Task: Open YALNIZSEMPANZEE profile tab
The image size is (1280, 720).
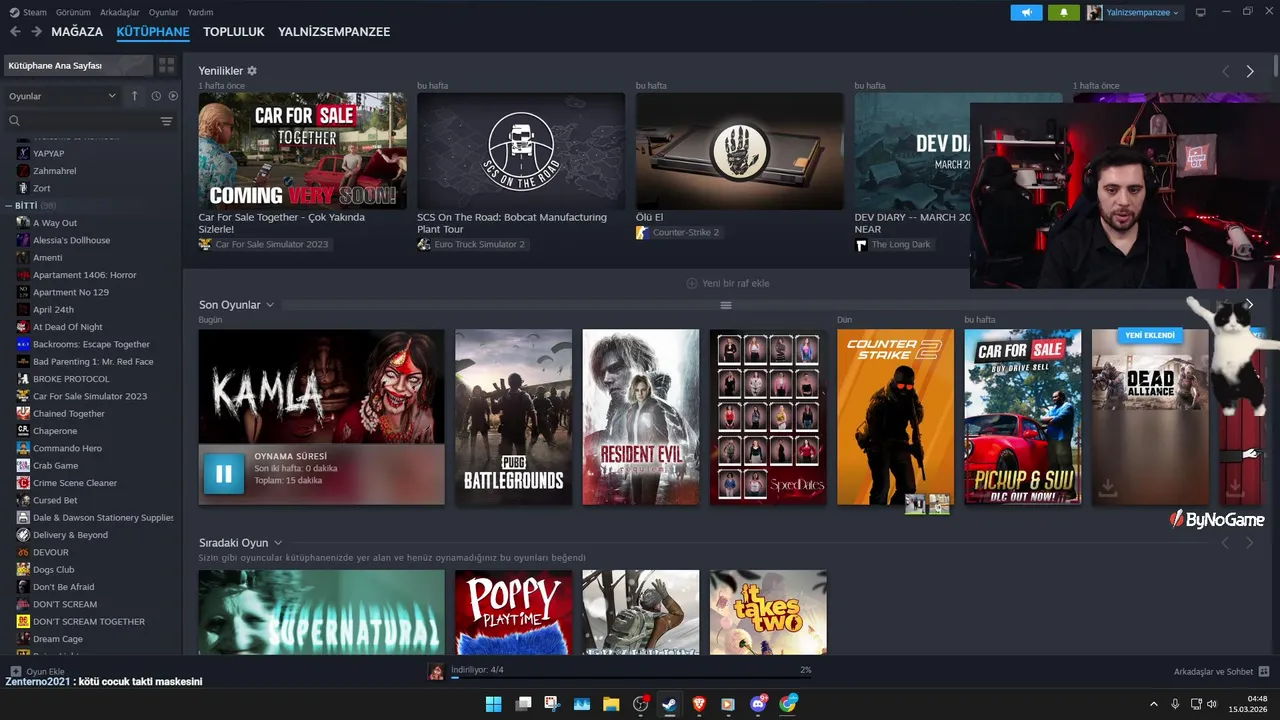Action: tap(334, 32)
